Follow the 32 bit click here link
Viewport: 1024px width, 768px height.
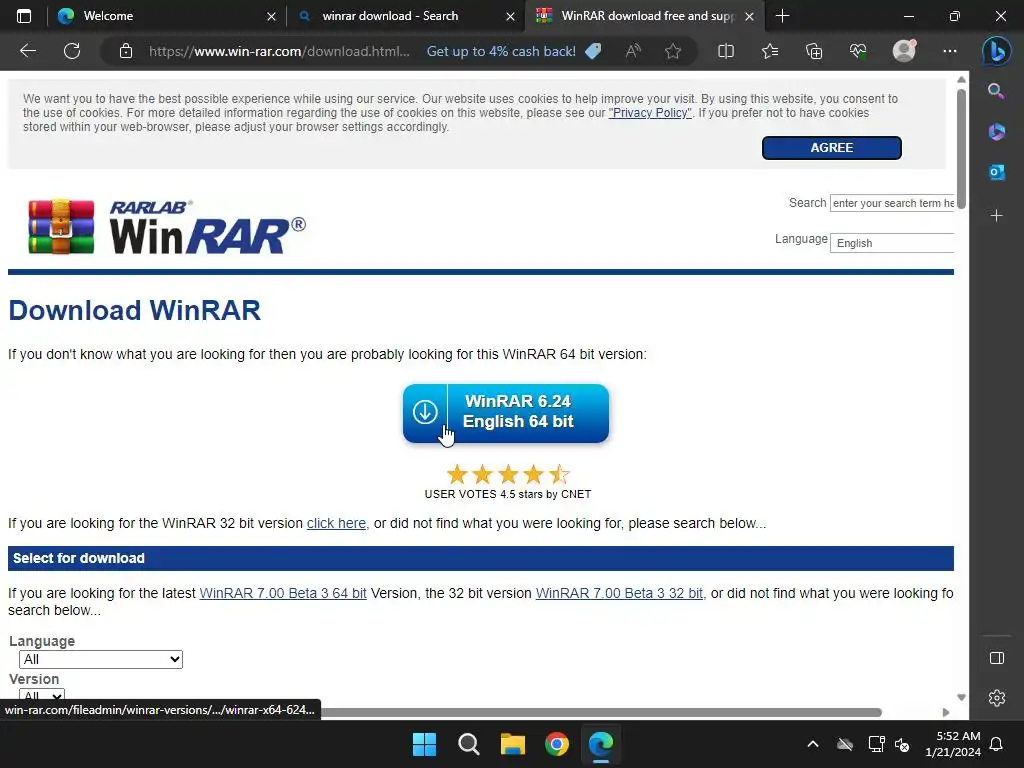point(336,523)
